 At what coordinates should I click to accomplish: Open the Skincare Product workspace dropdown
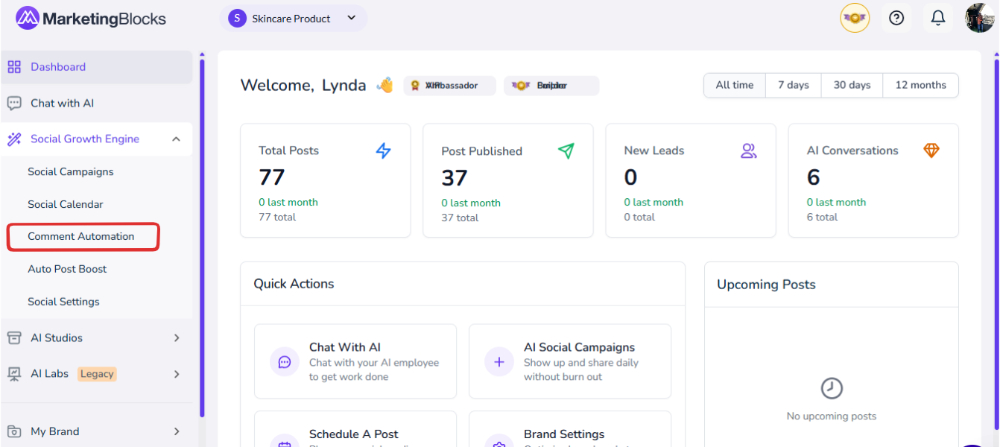click(x=293, y=18)
